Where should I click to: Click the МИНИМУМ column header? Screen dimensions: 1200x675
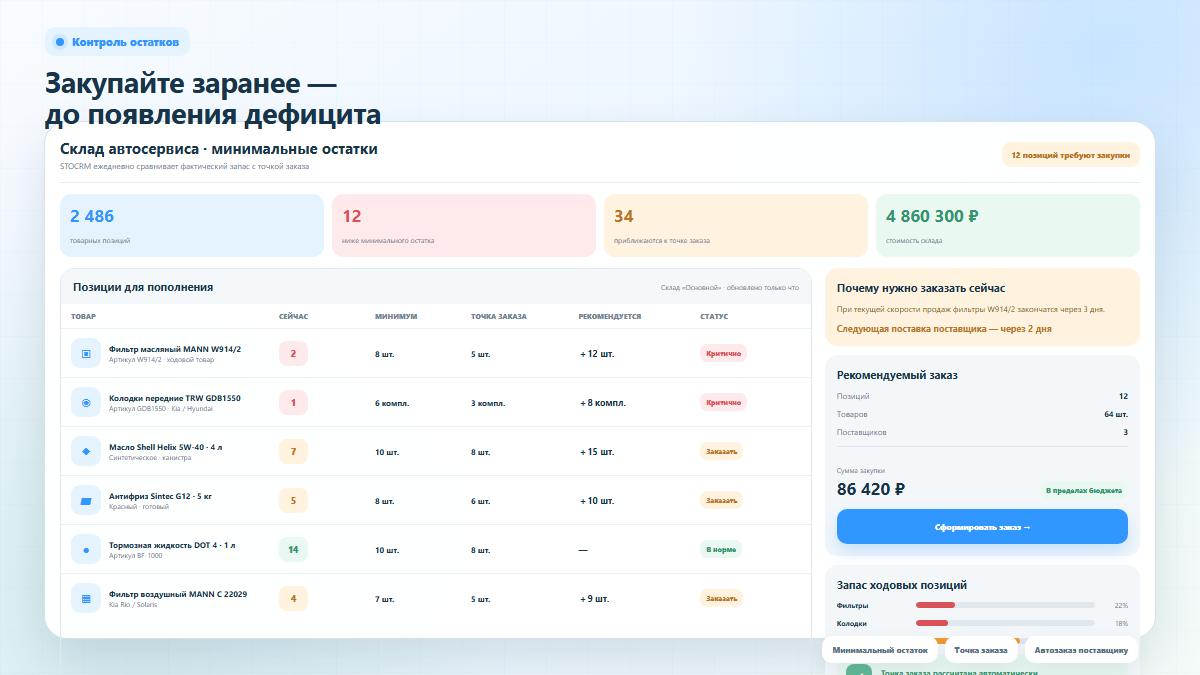[396, 316]
